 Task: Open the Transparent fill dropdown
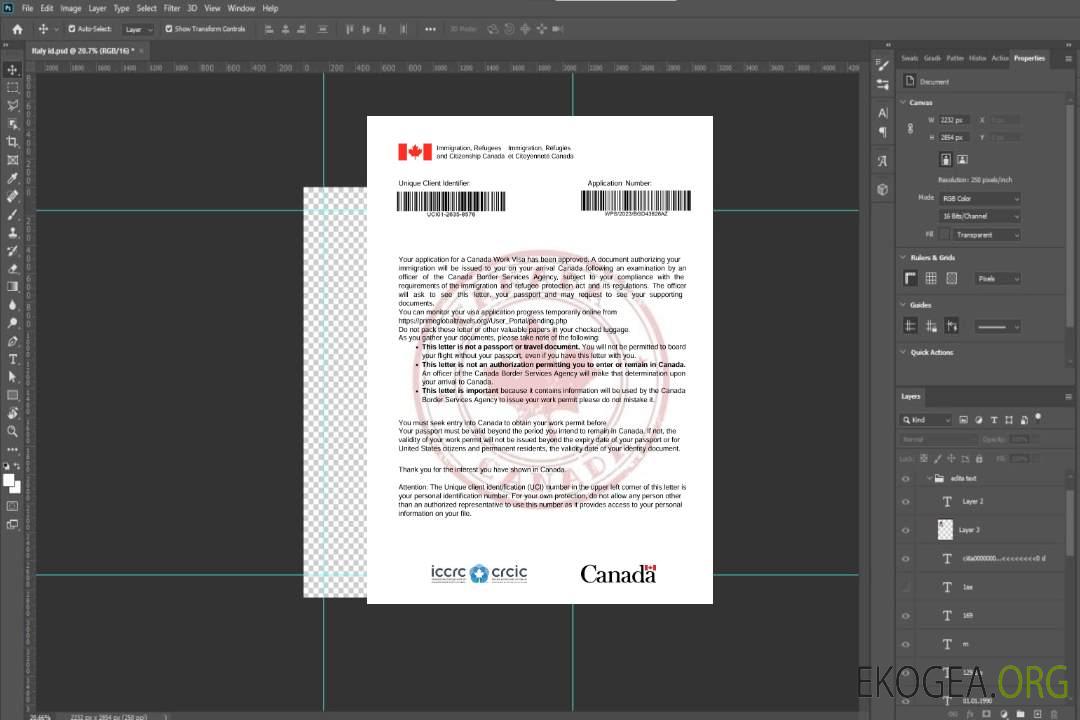click(x=986, y=235)
